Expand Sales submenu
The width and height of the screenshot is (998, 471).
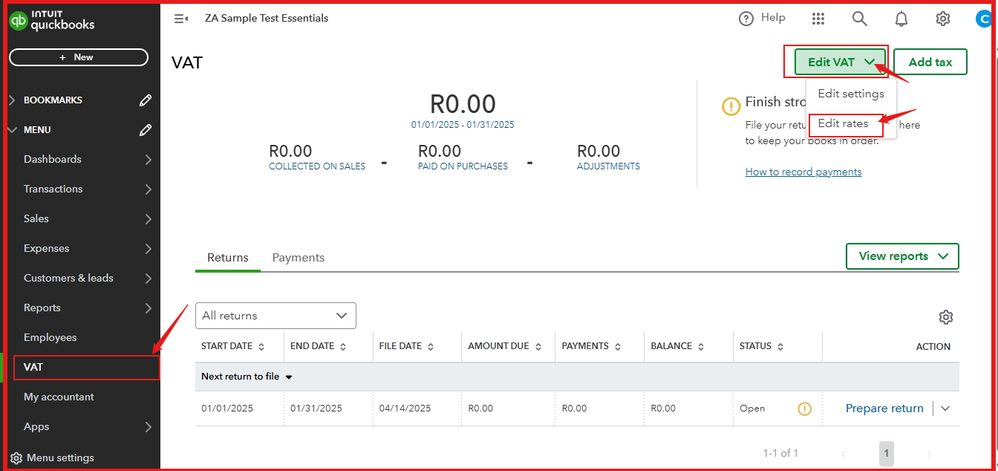pyautogui.click(x=148, y=219)
